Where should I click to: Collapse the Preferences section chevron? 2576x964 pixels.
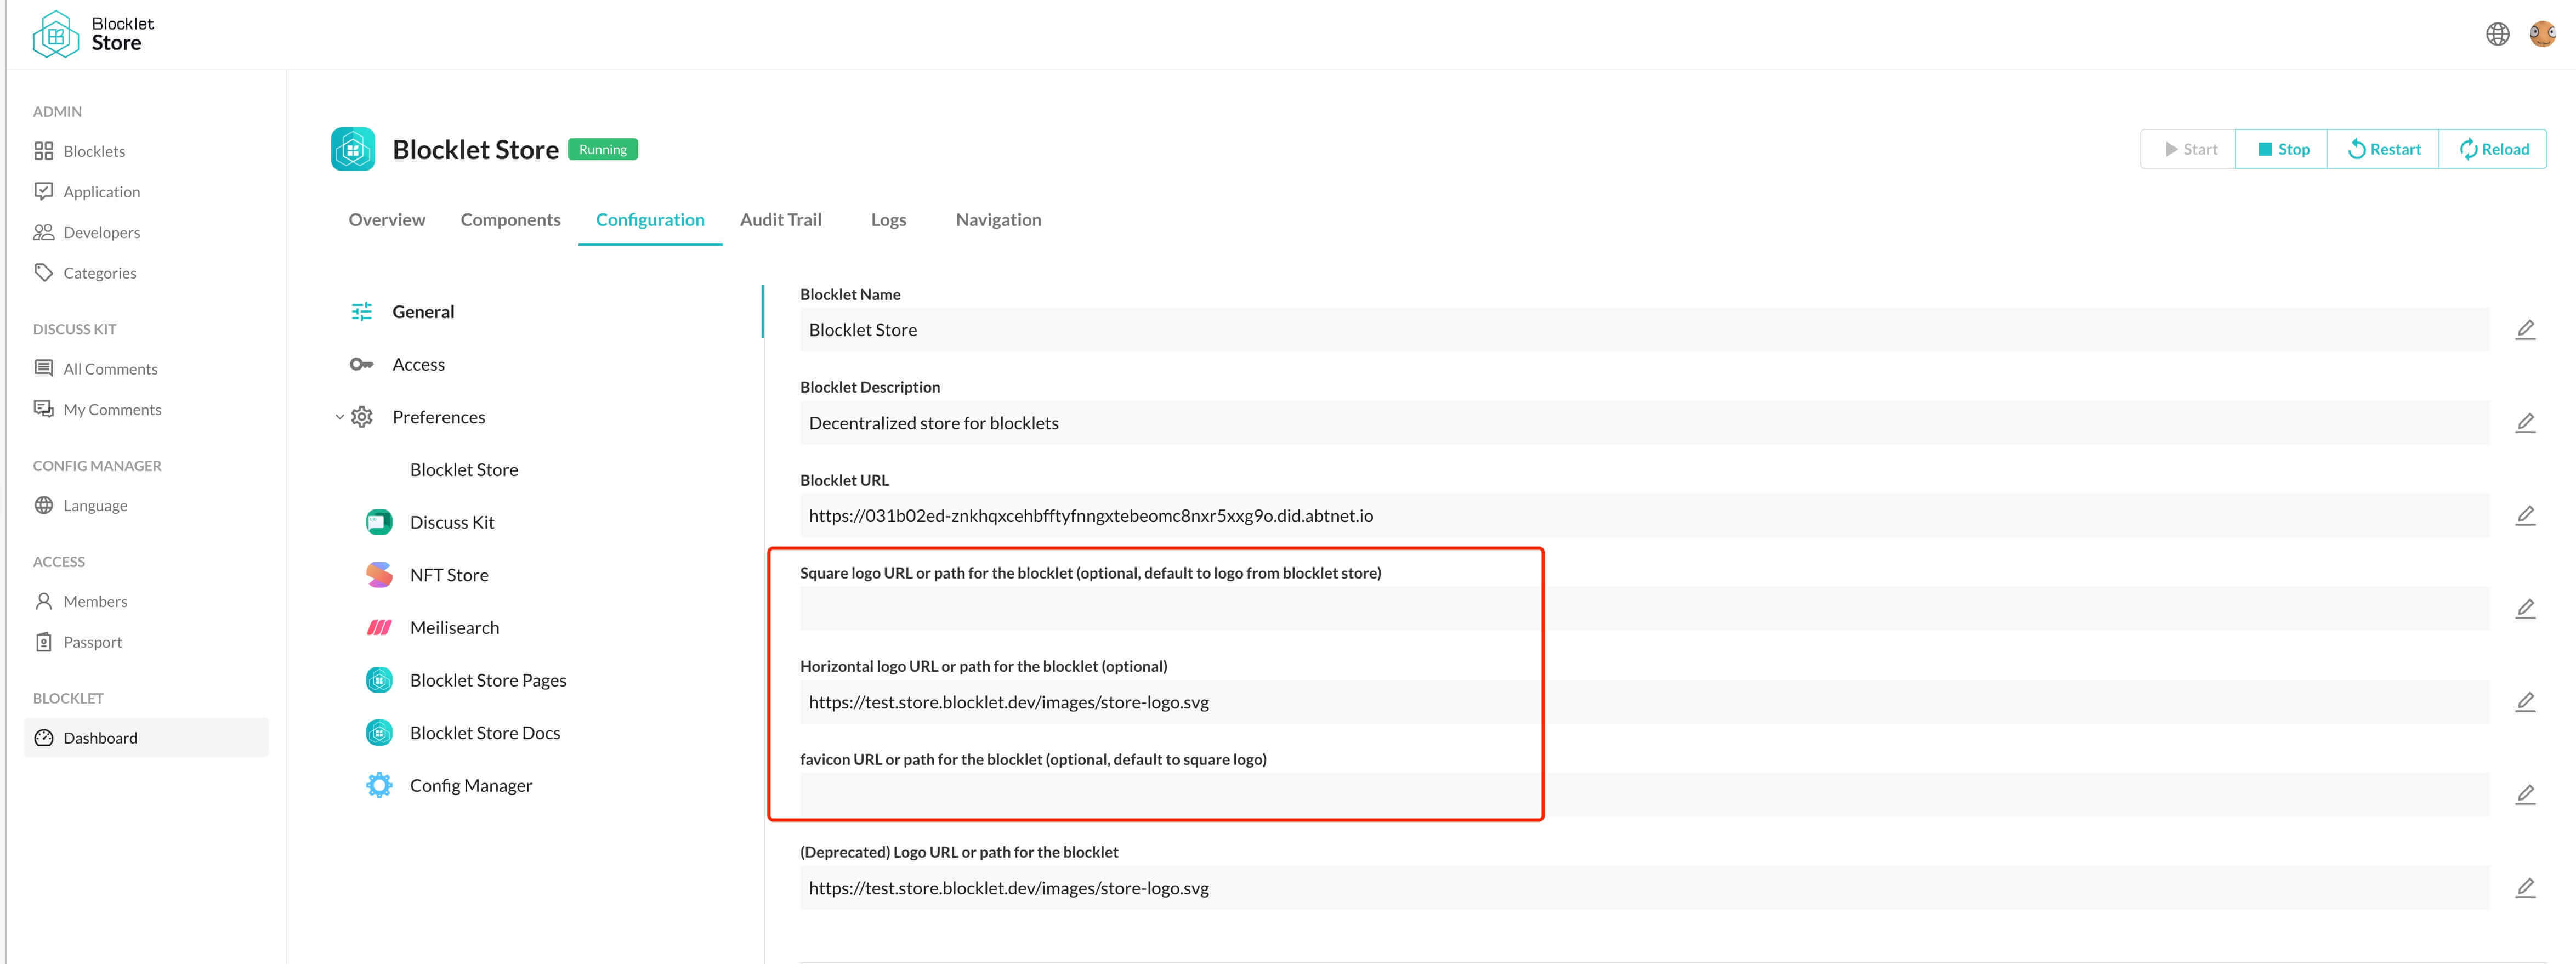point(339,417)
